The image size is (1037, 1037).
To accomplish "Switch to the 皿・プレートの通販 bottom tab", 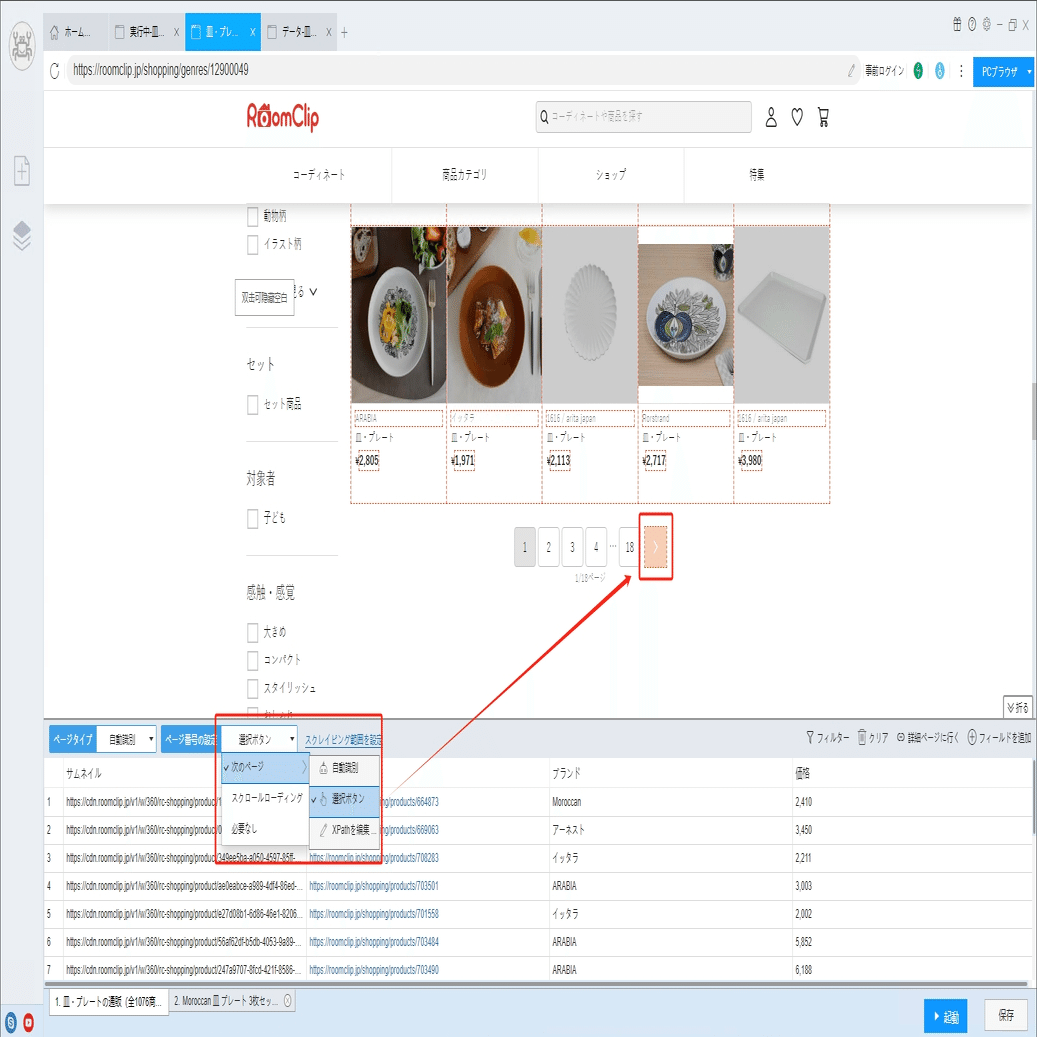I will (109, 1001).
